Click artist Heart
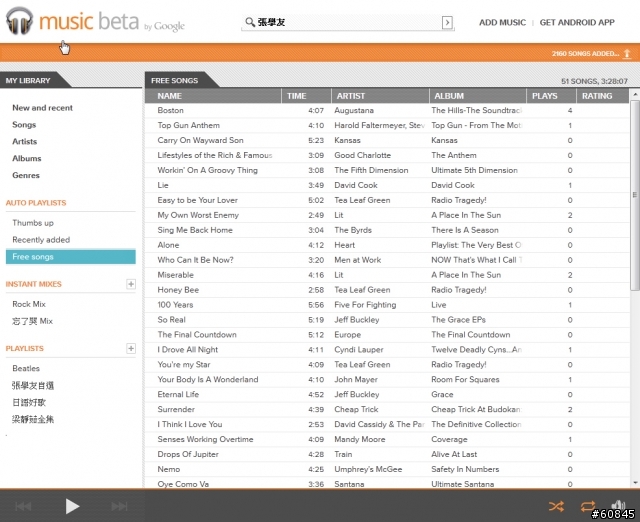This screenshot has height=522, width=640. coord(344,245)
